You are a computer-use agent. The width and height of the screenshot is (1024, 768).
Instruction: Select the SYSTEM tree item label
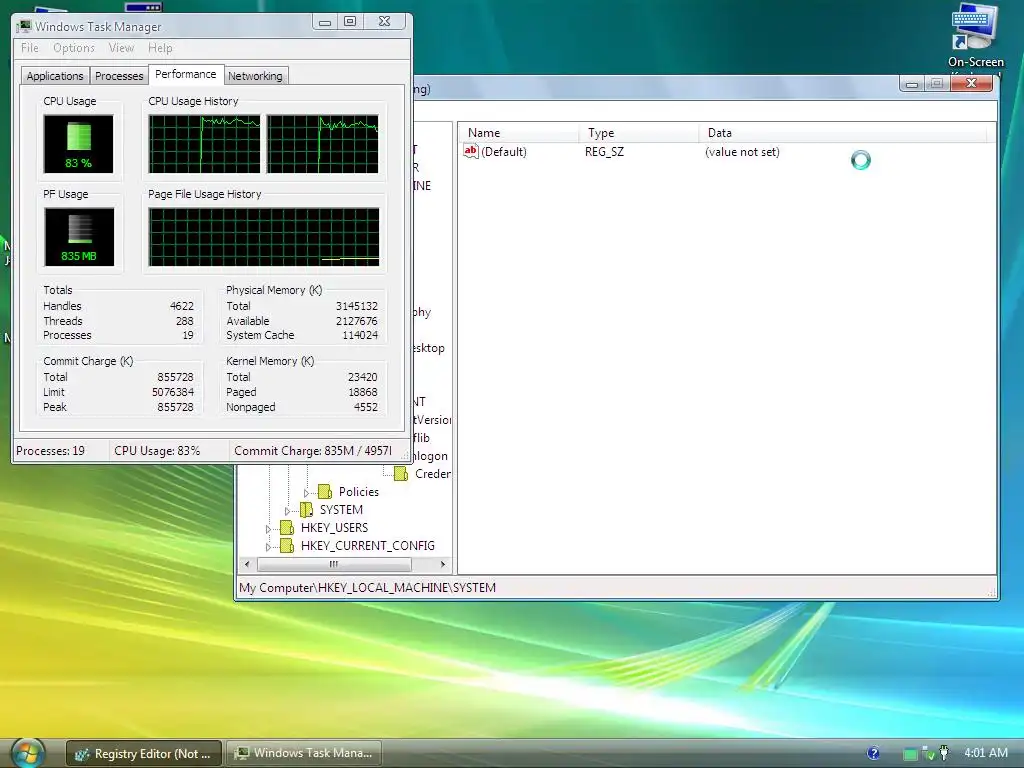[341, 509]
